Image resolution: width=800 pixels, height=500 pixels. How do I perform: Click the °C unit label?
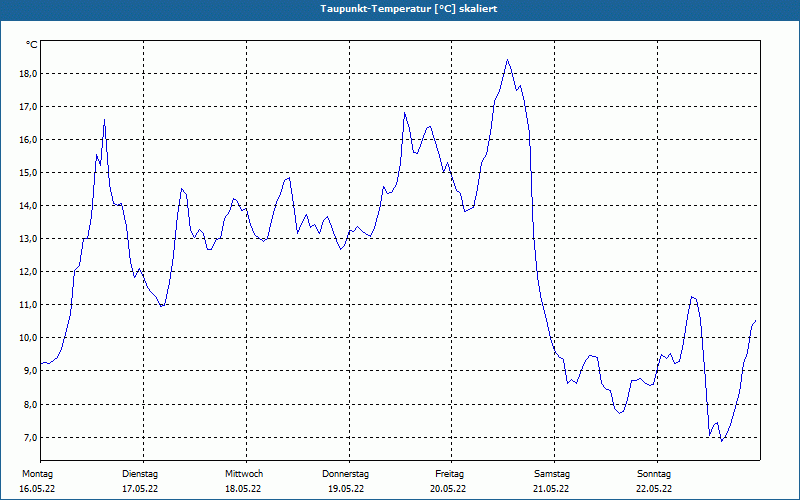coord(32,45)
